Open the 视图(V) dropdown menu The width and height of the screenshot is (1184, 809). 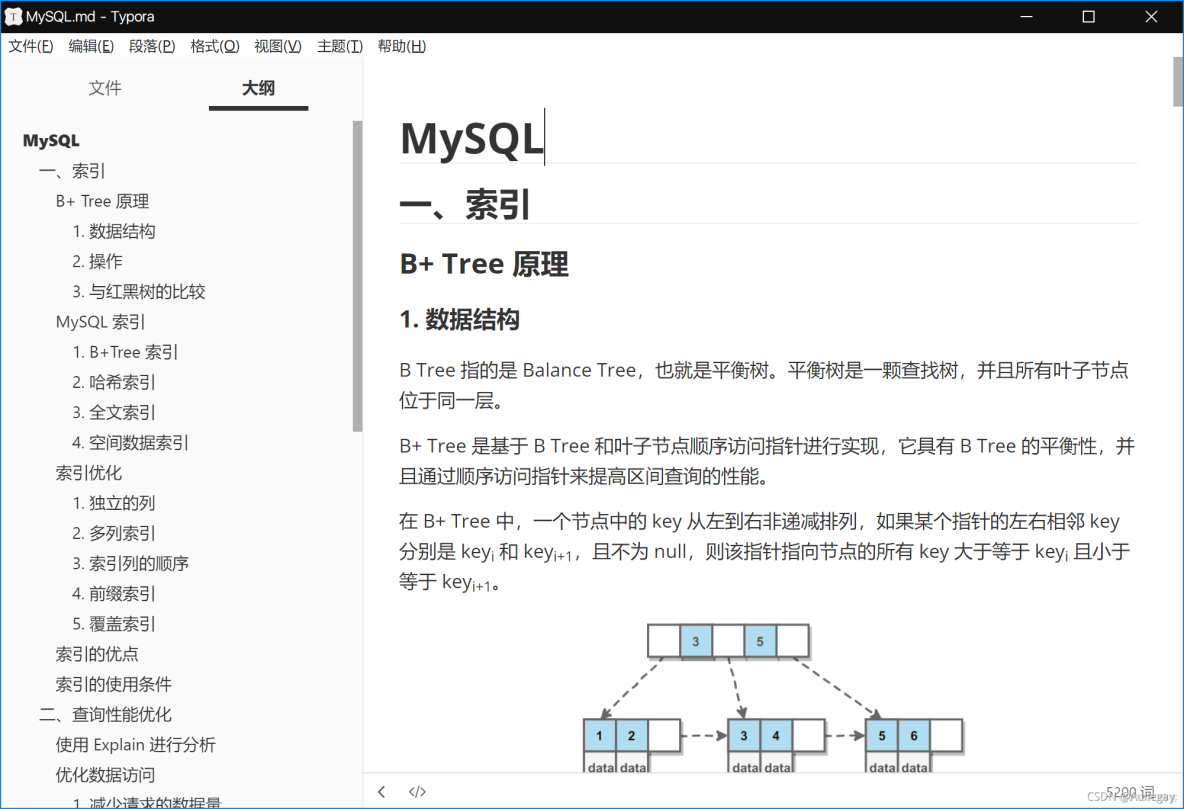tap(277, 45)
